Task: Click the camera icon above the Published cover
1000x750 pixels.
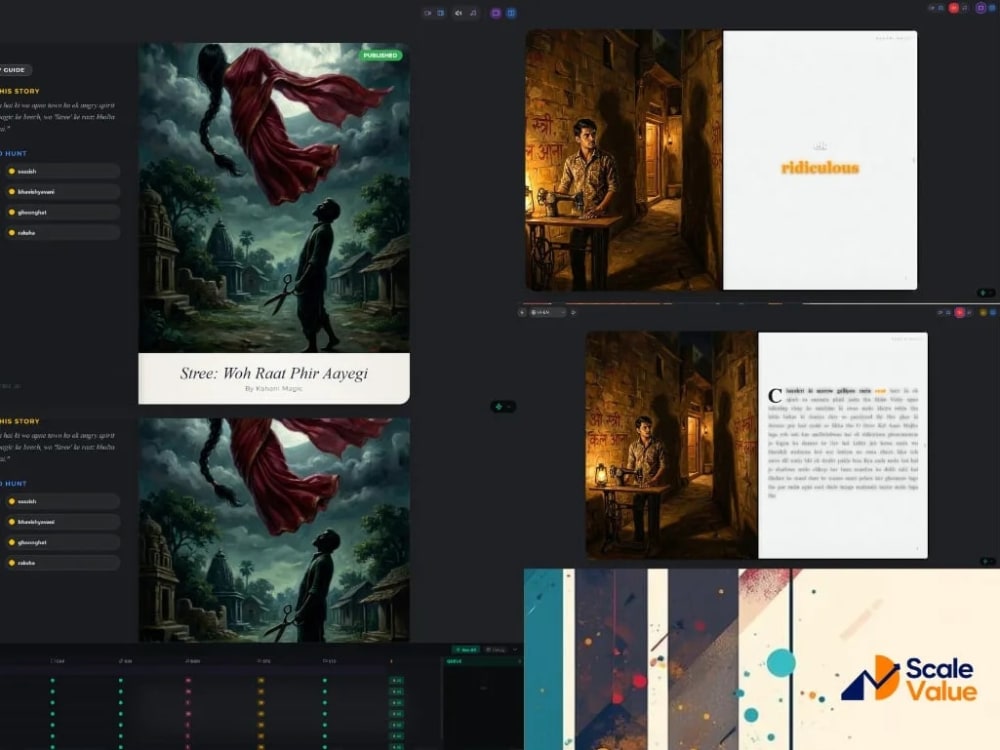Action: [428, 13]
